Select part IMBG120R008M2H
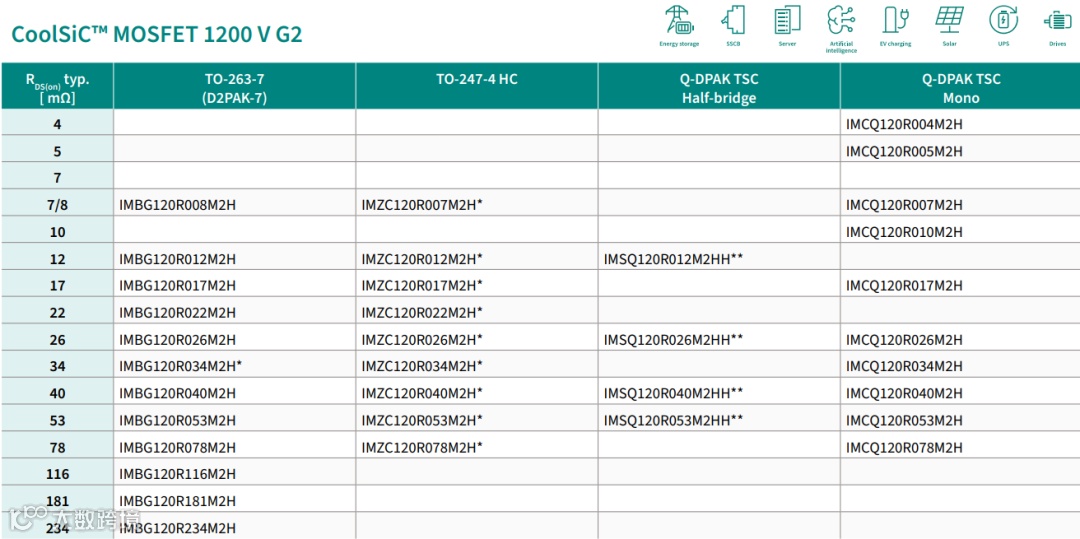 177,205
